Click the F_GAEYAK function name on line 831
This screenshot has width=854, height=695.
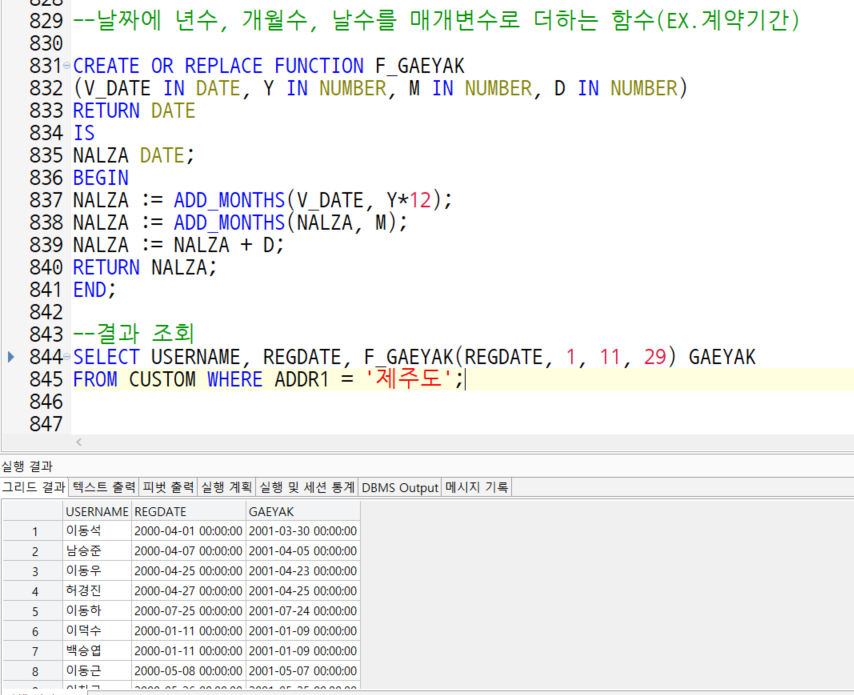420,66
